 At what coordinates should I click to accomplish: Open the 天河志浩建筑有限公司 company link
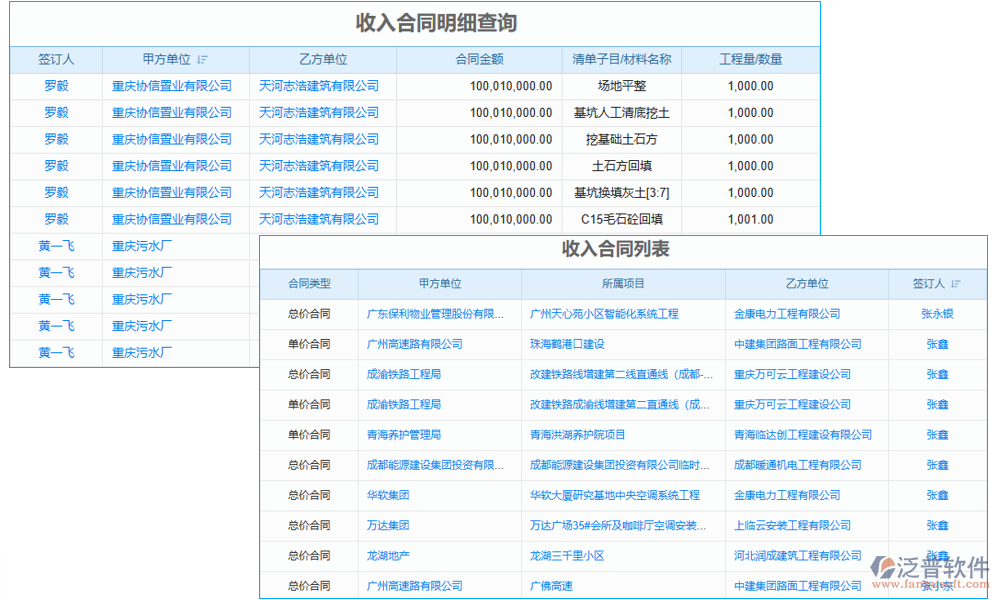coord(318,86)
